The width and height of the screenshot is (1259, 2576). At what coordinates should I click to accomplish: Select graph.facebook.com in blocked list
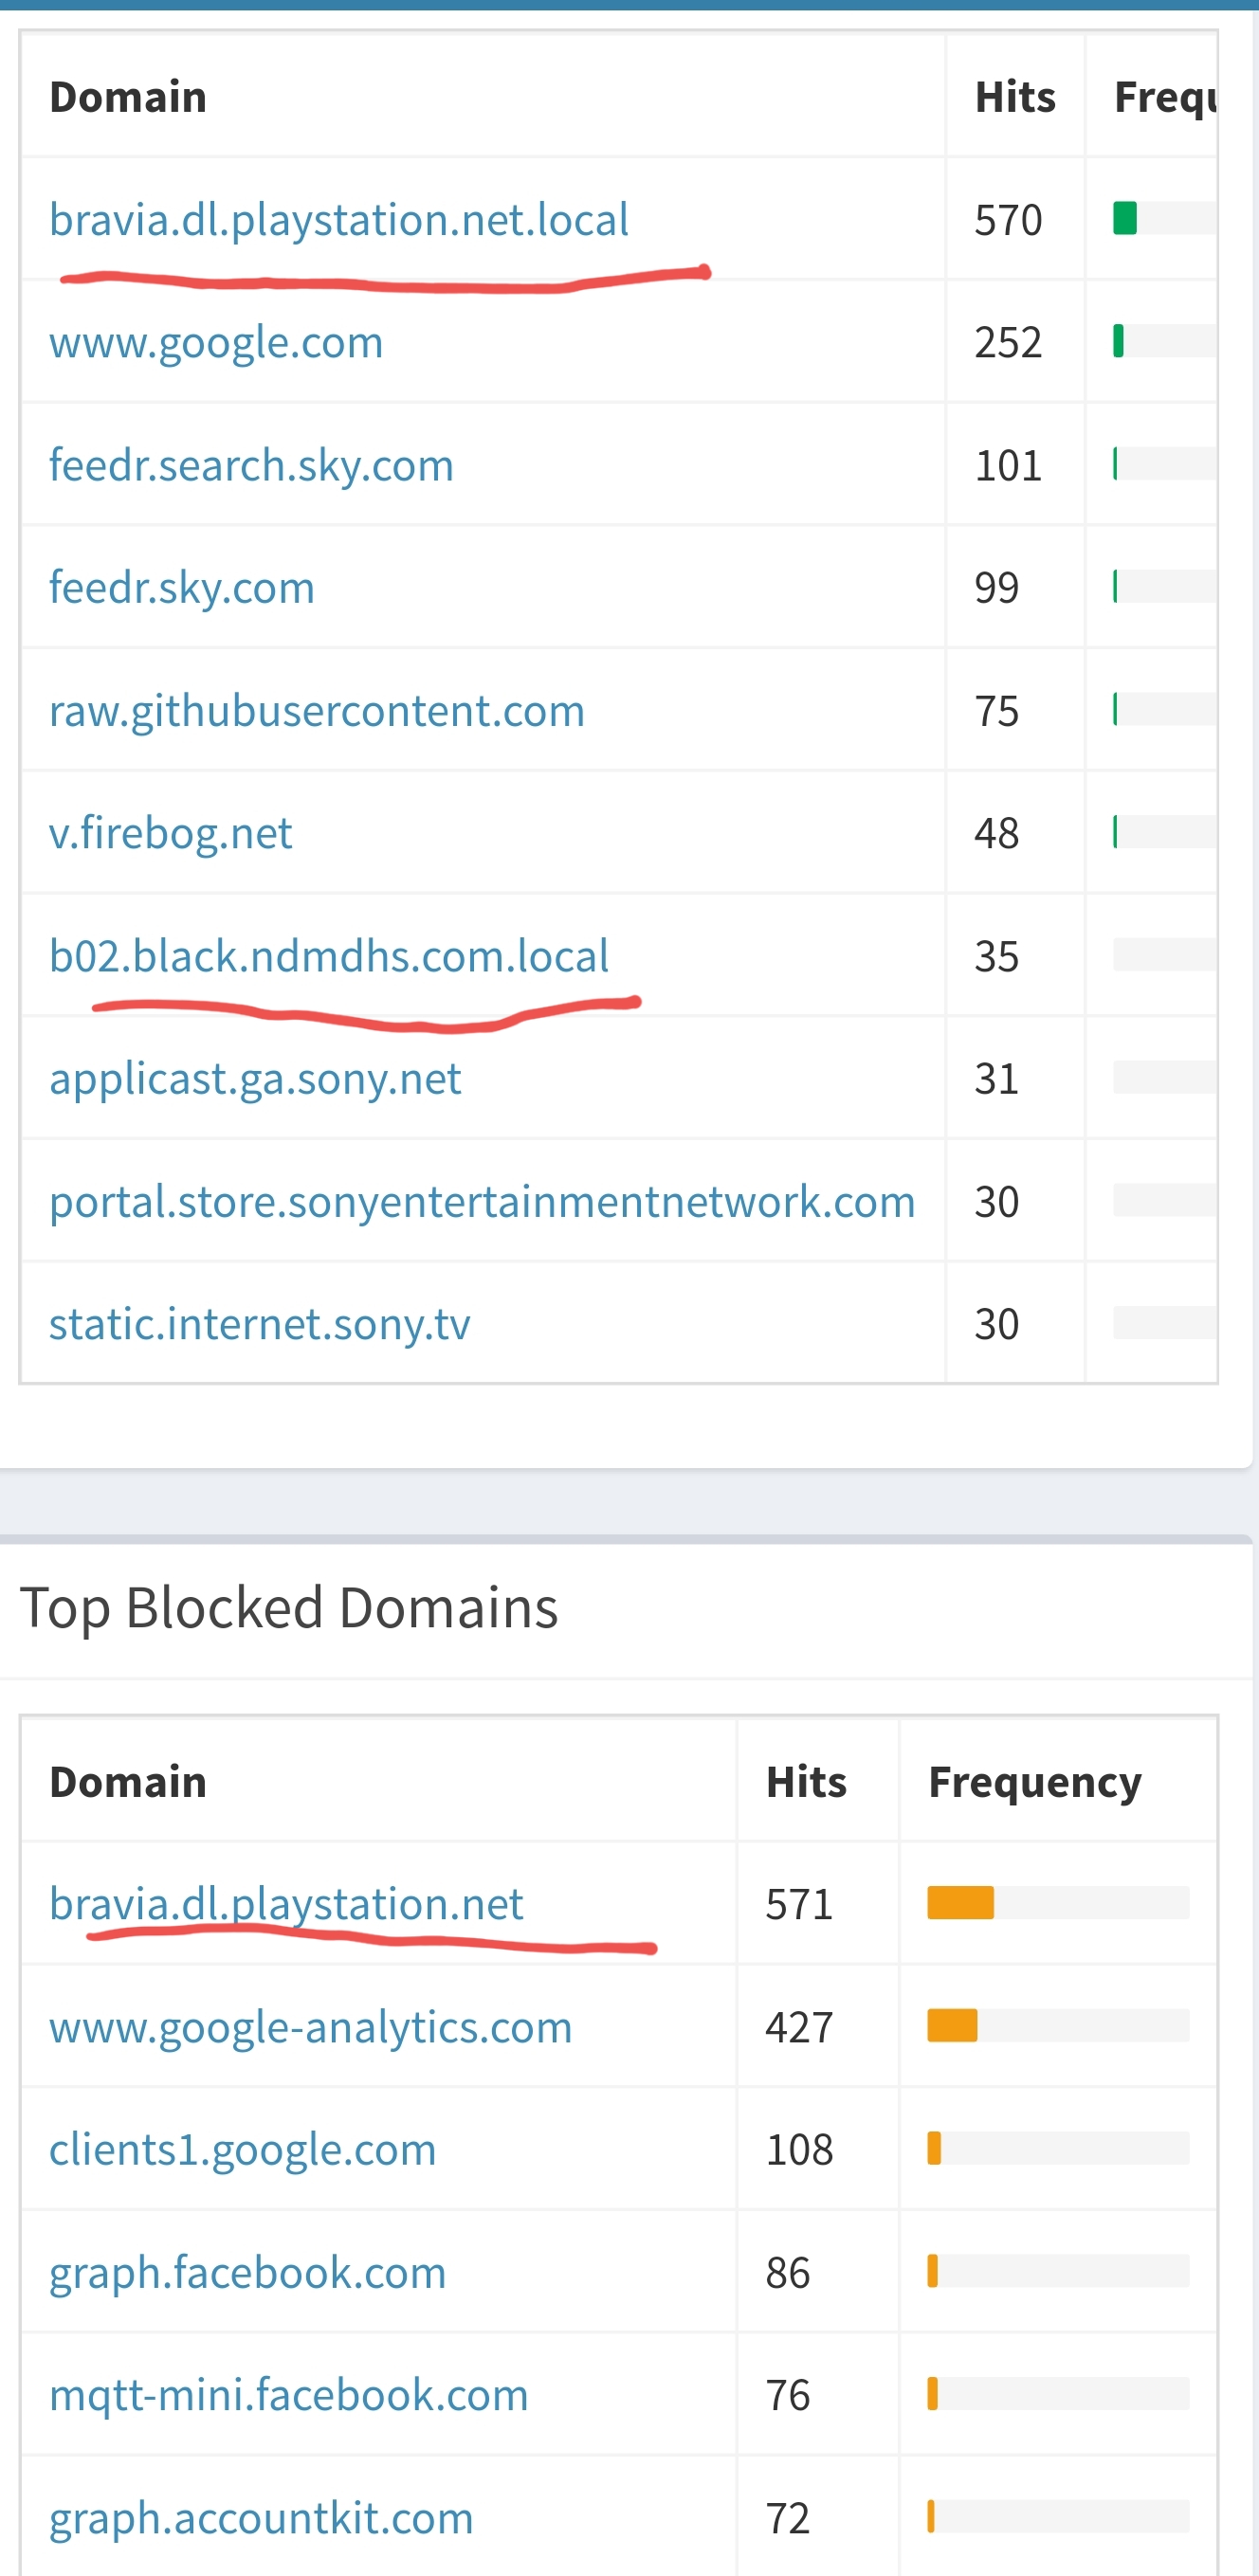coord(248,2272)
